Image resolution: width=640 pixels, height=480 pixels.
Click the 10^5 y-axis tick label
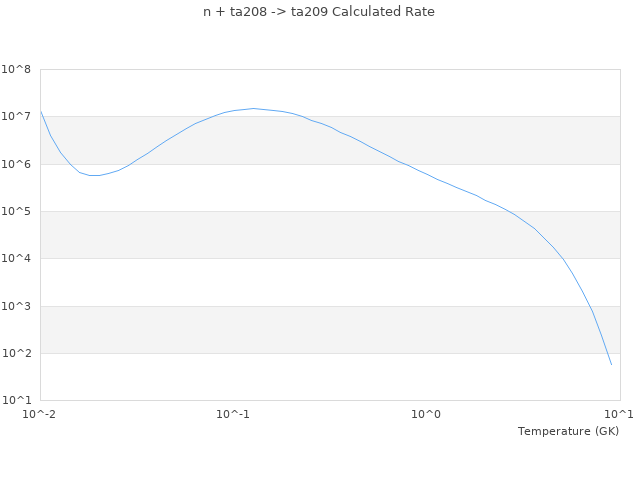[x=16, y=212]
